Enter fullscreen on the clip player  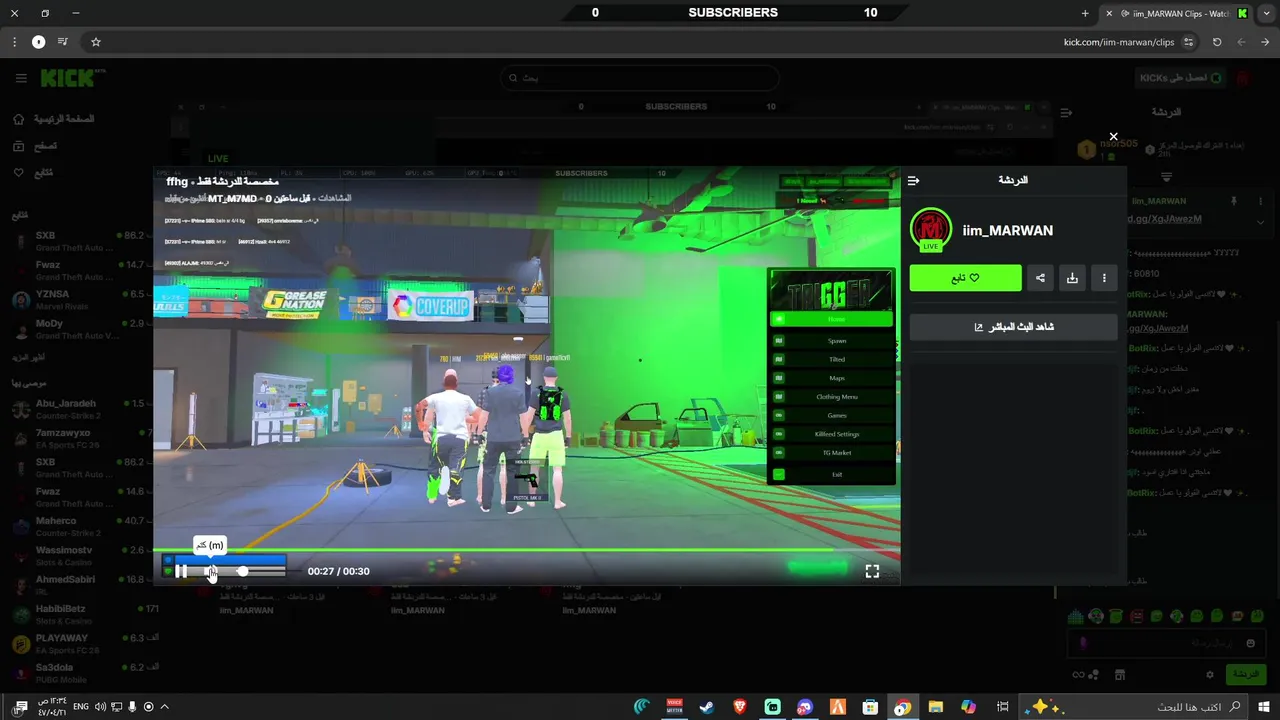[x=872, y=571]
